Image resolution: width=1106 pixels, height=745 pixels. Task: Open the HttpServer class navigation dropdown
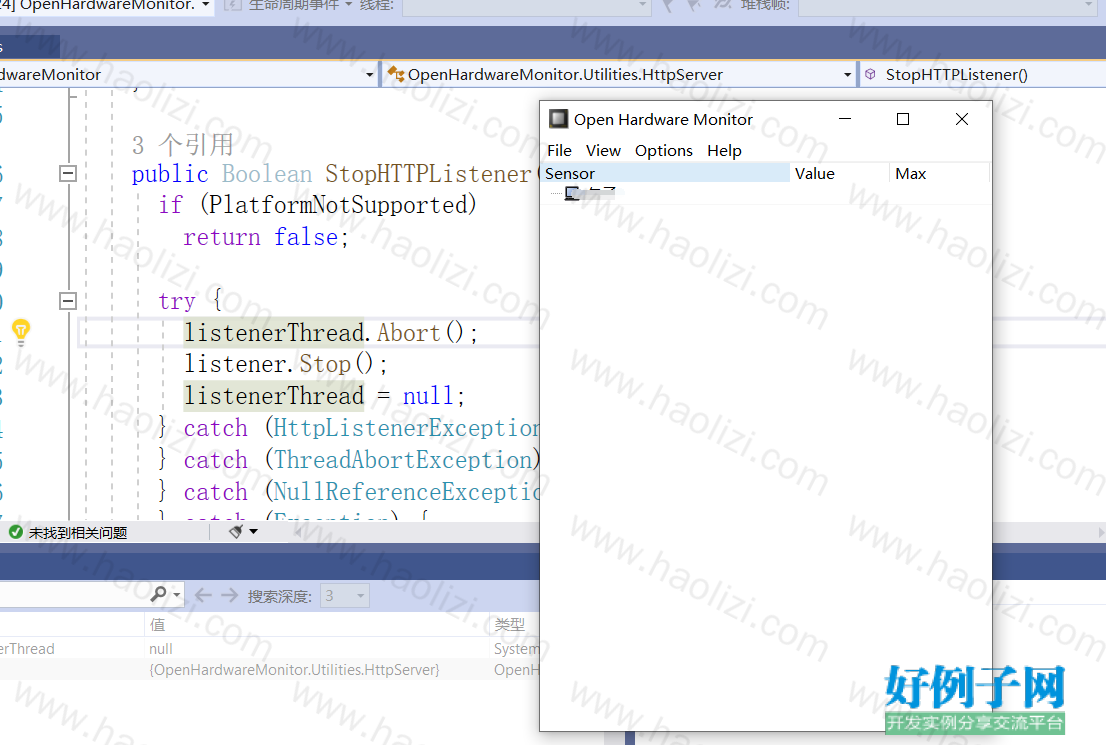tap(847, 75)
